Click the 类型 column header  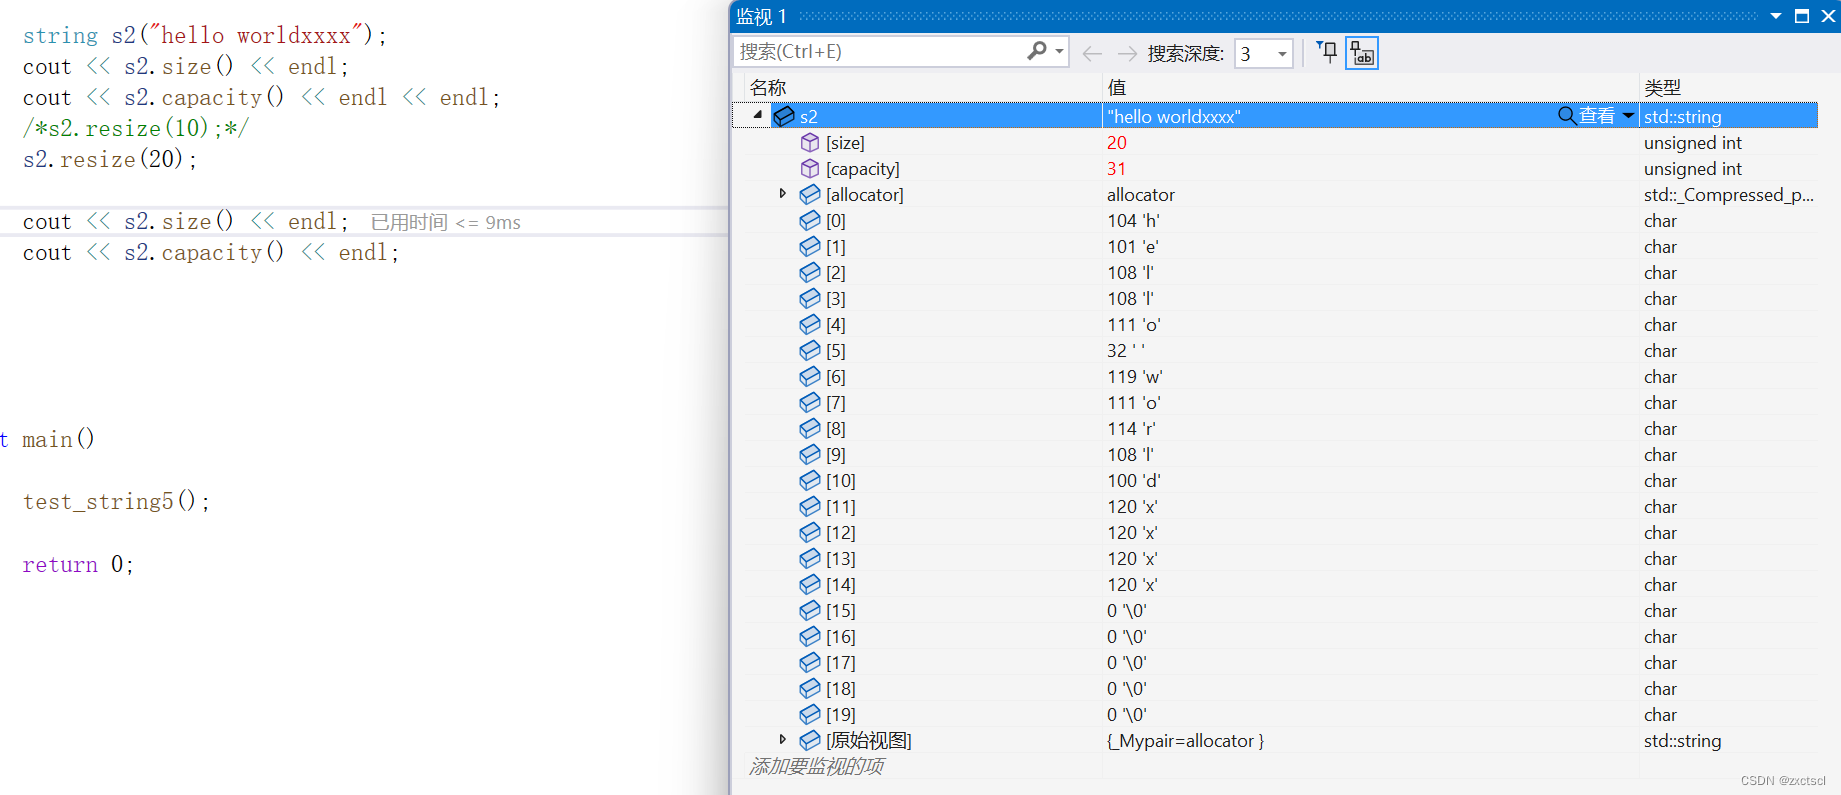(1662, 88)
